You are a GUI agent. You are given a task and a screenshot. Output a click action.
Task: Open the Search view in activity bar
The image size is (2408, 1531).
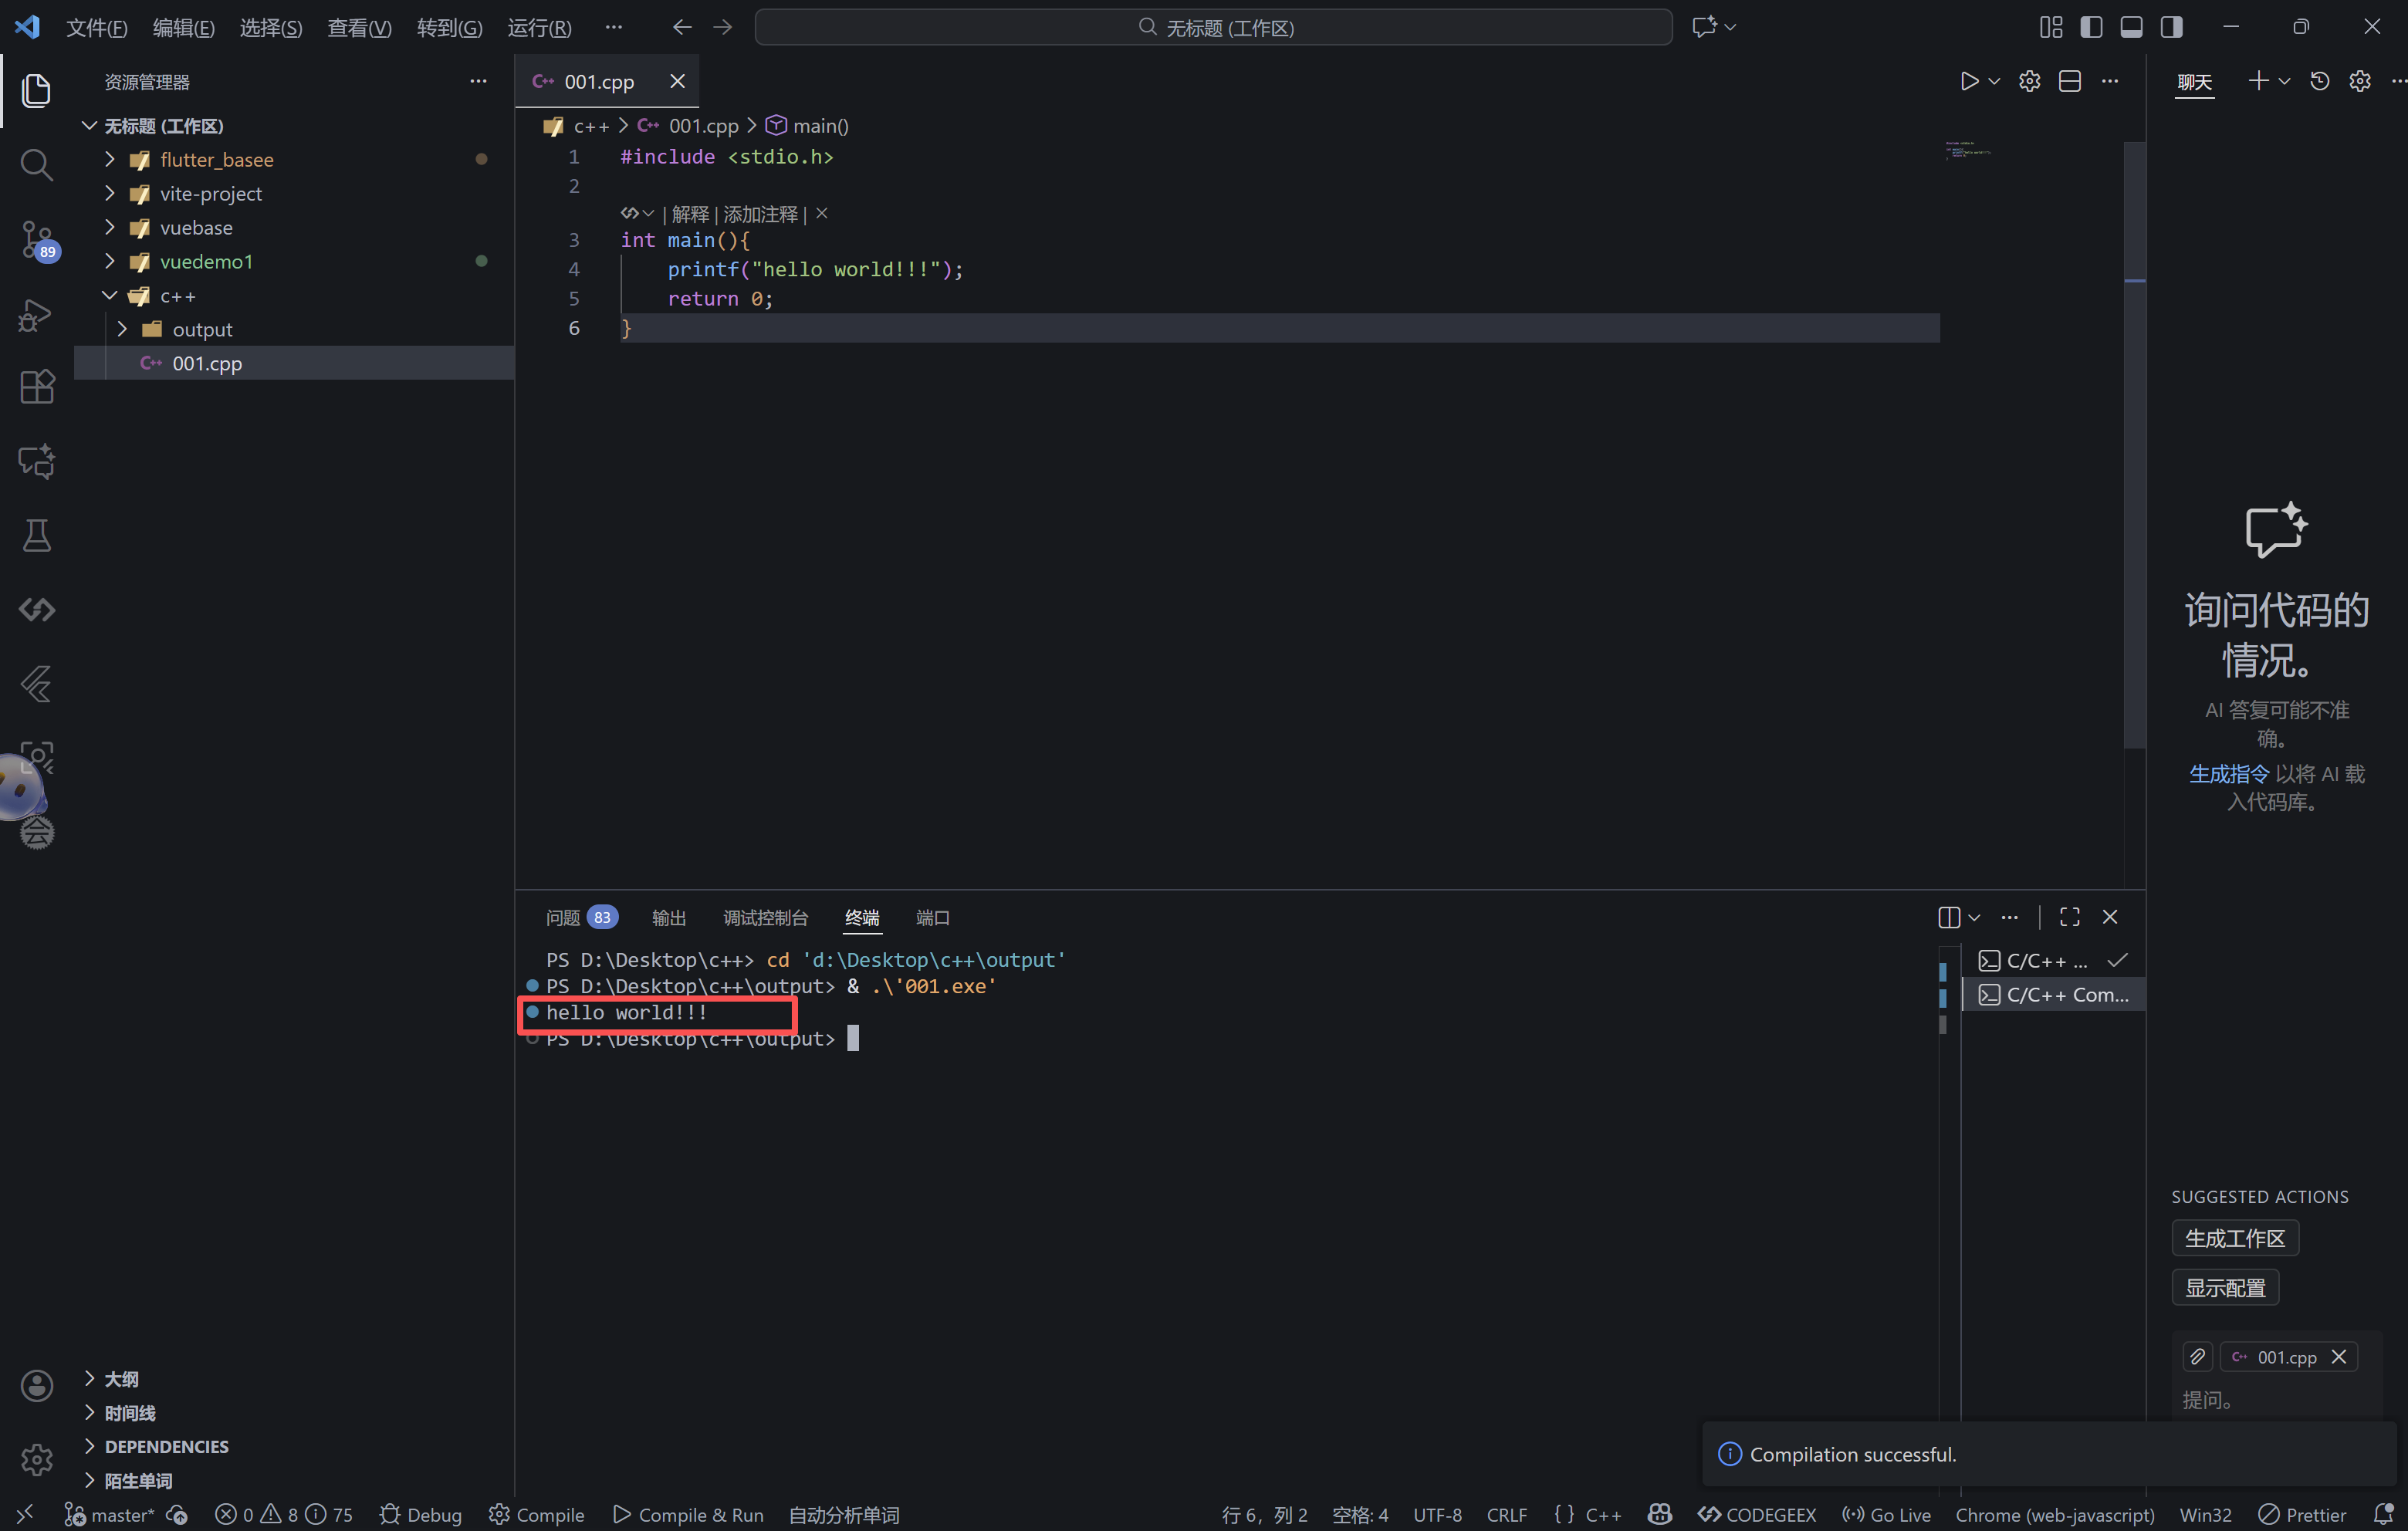click(36, 164)
